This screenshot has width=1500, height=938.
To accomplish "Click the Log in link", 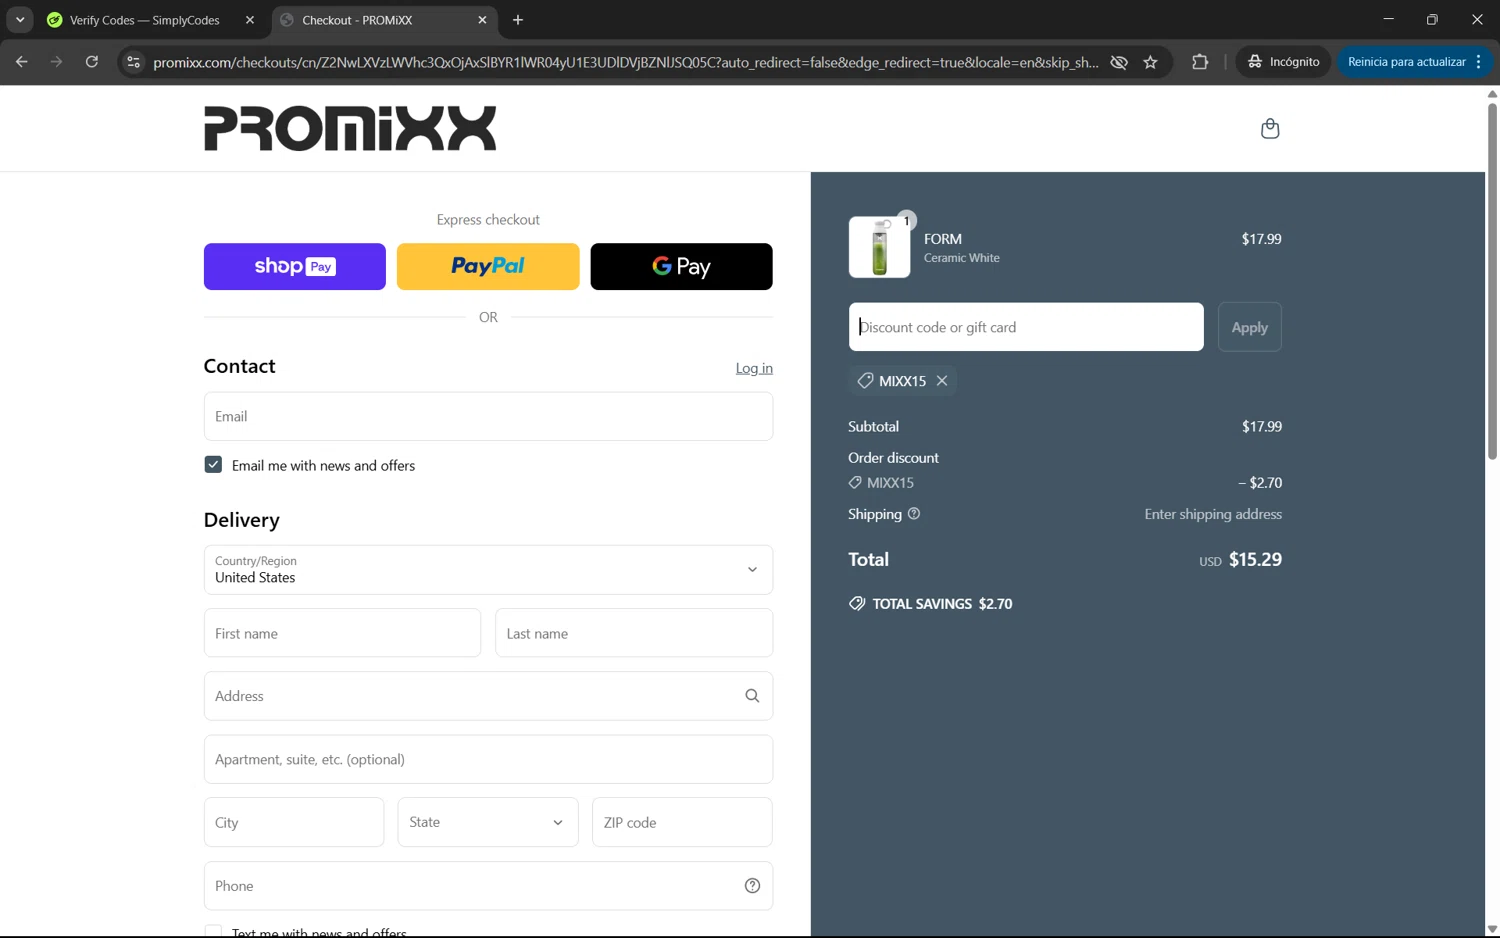I will [754, 368].
